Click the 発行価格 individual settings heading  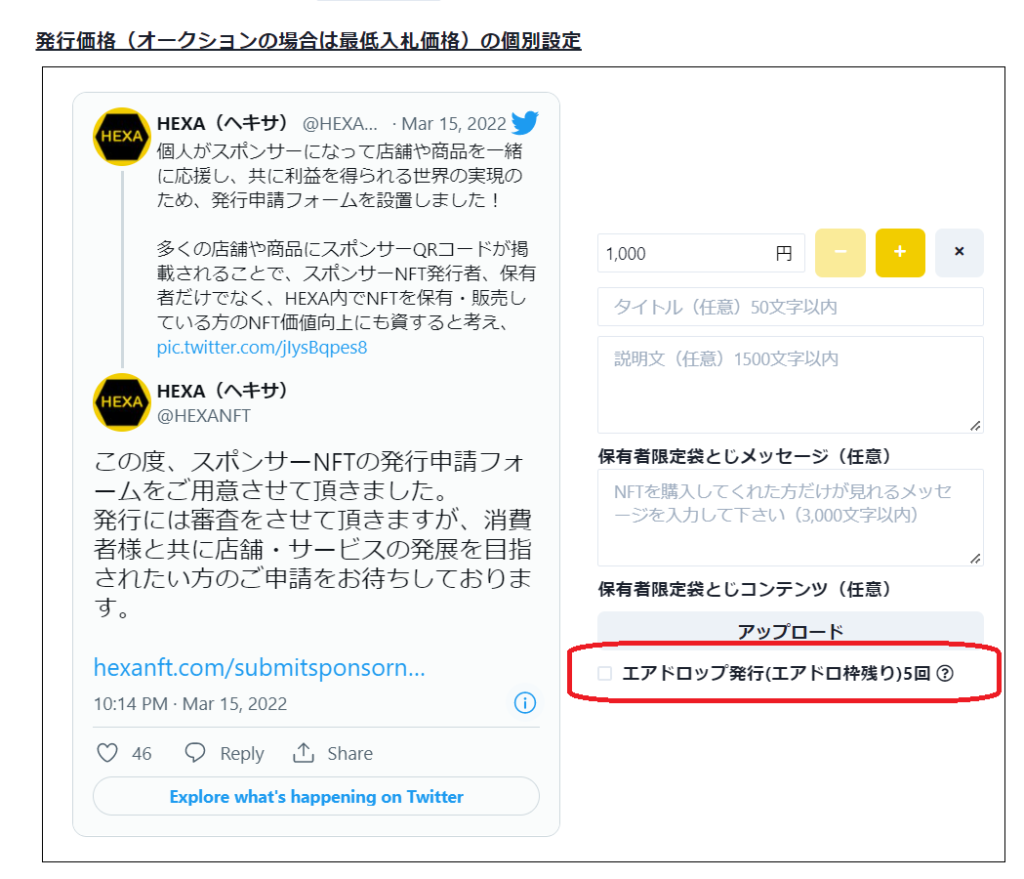point(308,40)
